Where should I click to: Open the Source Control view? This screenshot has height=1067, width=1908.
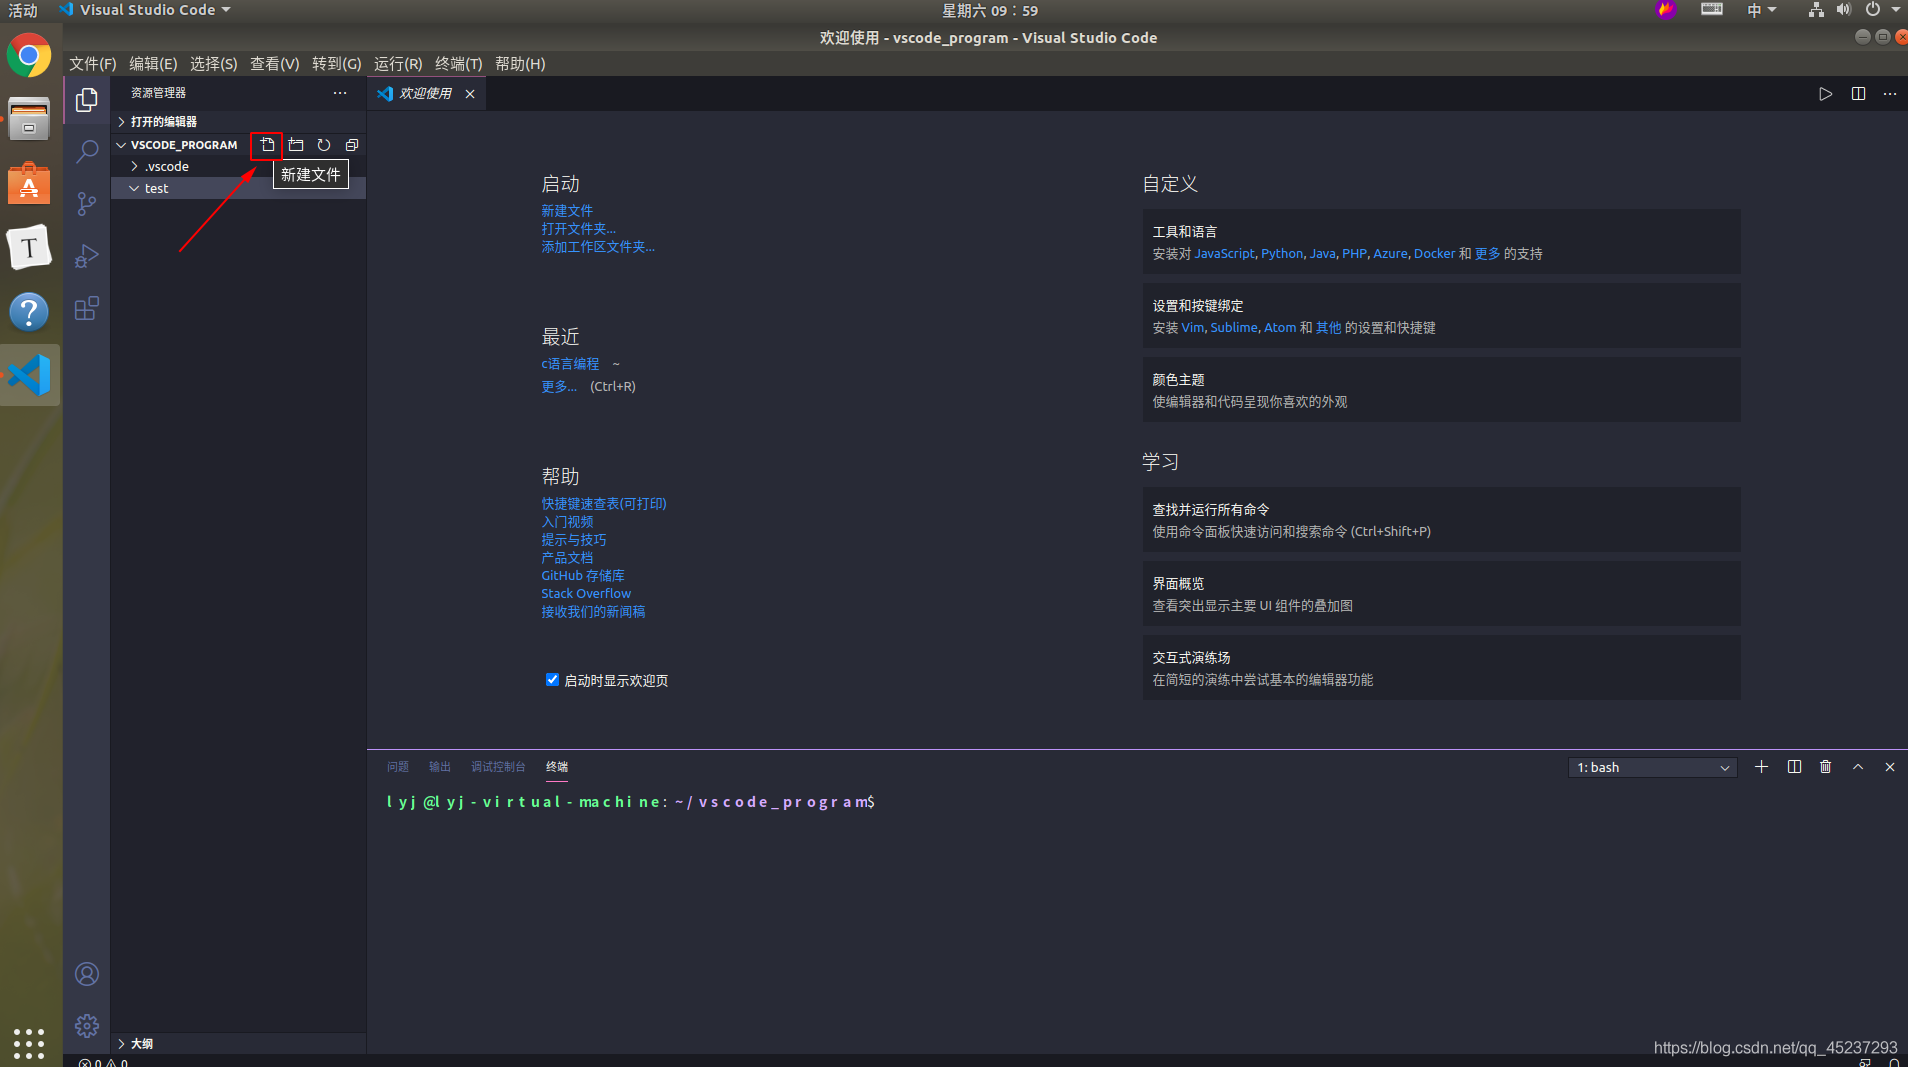[87, 204]
